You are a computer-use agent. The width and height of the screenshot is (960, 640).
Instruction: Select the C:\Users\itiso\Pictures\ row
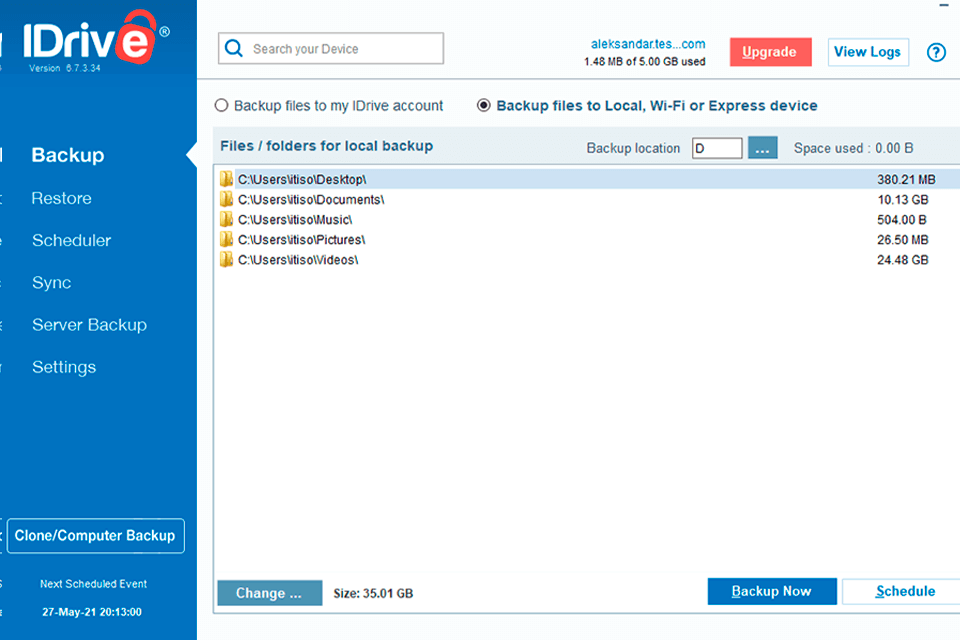click(588, 239)
